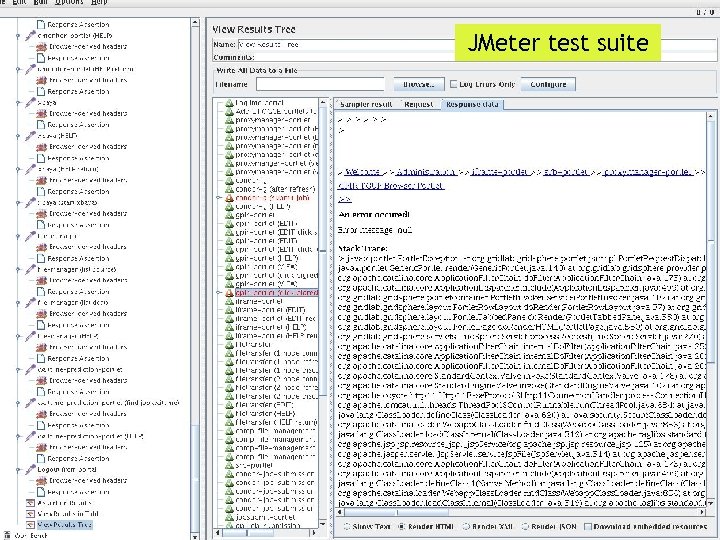Click green icon beside iframe-portlet result
The height and width of the screenshot is (540, 720).
tap(230, 301)
